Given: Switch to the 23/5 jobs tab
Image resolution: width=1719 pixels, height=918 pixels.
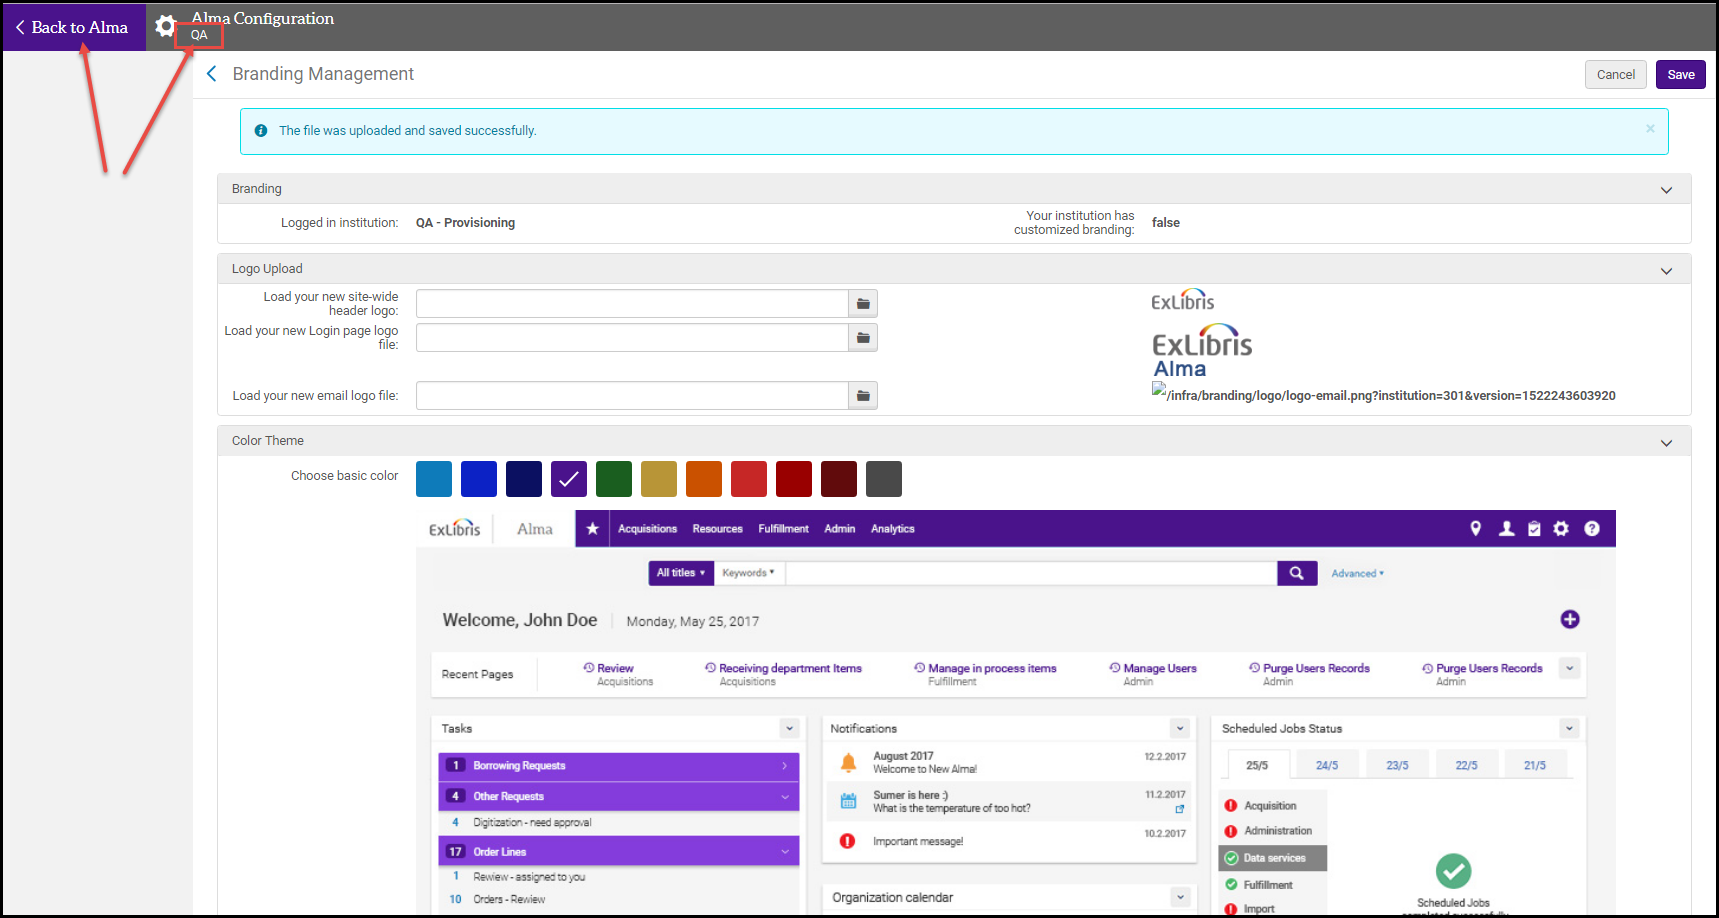Looking at the screenshot, I should tap(1397, 765).
